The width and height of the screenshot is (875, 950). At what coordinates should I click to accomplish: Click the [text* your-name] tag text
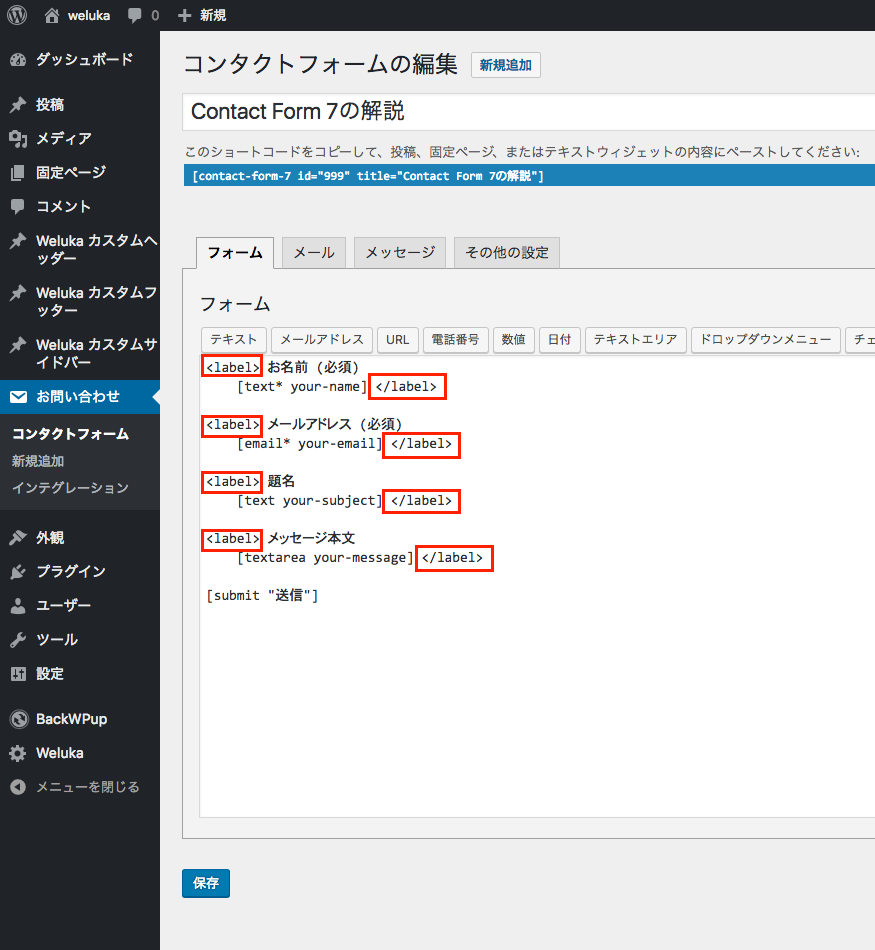coord(302,387)
